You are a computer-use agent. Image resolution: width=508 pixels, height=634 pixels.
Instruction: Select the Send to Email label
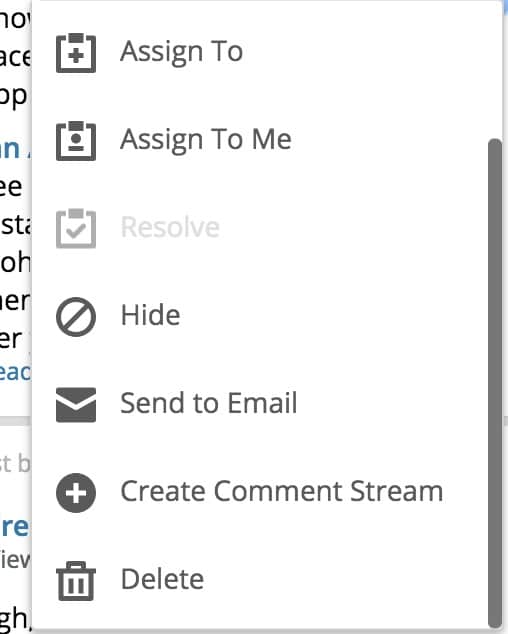pyautogui.click(x=209, y=403)
